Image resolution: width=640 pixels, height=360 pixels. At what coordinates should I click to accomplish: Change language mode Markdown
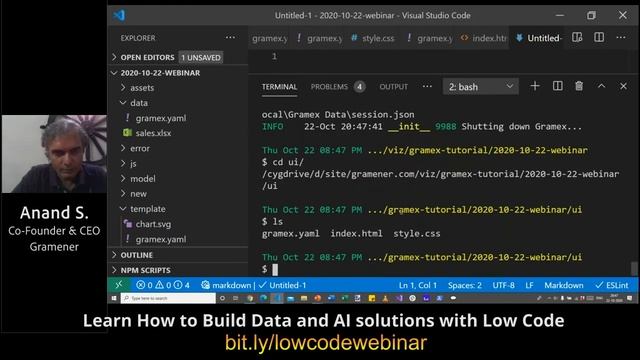pyautogui.click(x=564, y=285)
